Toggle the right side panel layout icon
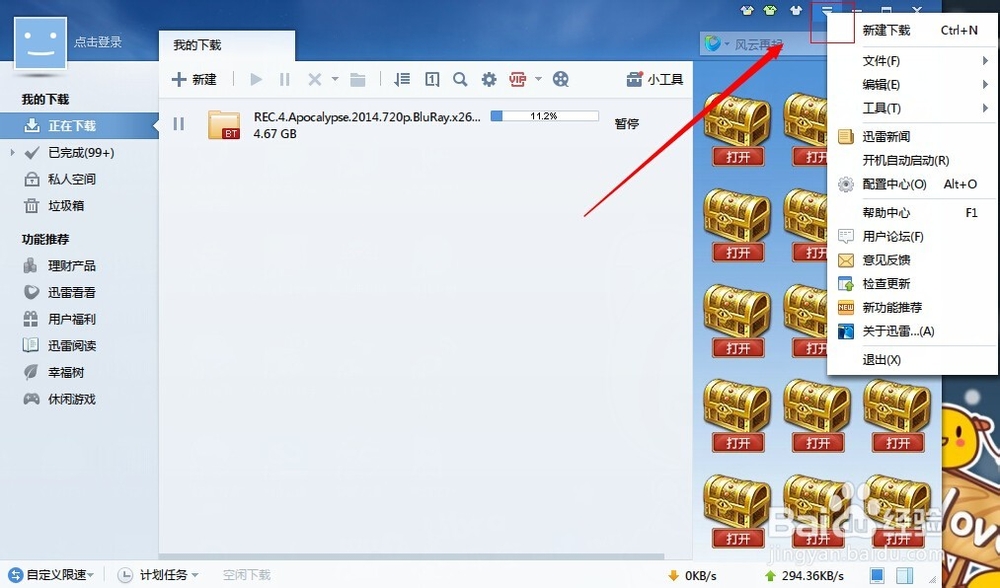The height and width of the screenshot is (588, 1000). [904, 575]
